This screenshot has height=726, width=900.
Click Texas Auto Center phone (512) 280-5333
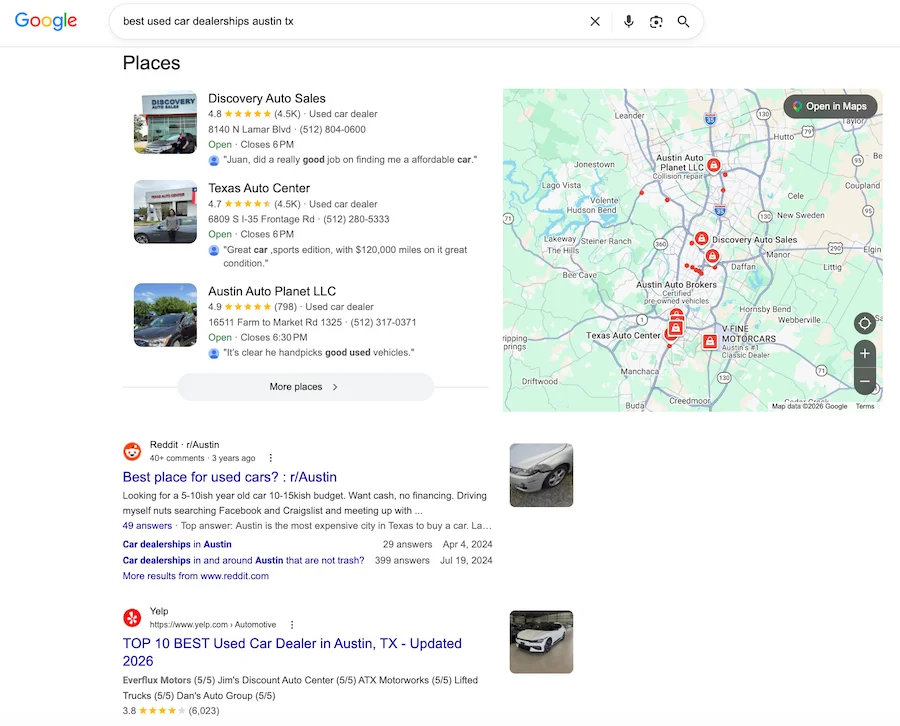click(x=356, y=219)
